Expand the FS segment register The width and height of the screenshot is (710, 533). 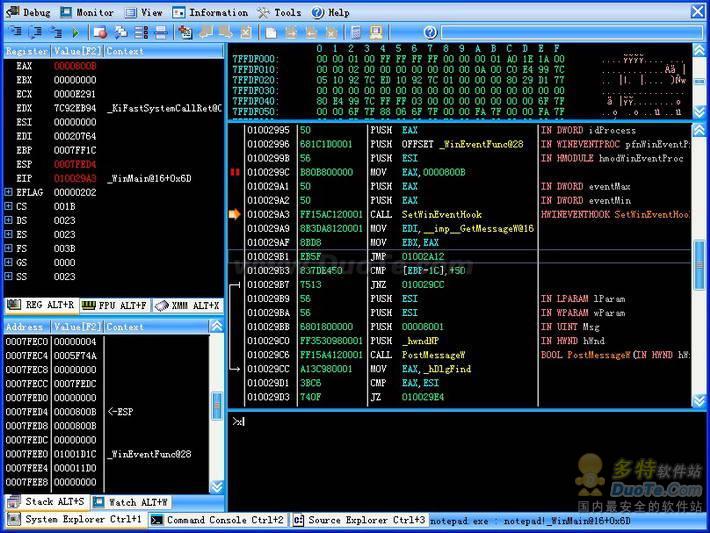tap(9, 248)
